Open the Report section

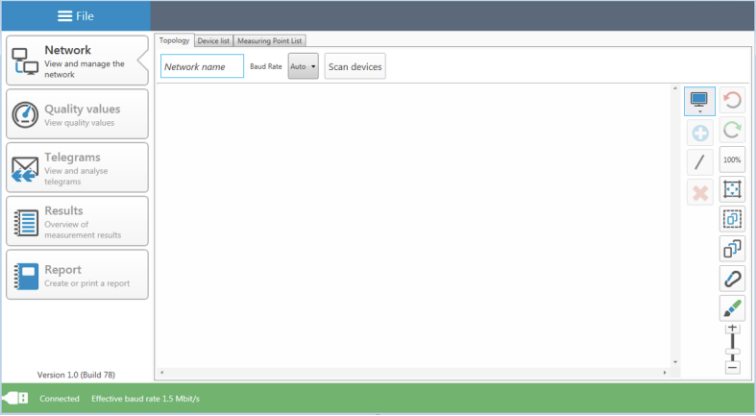(x=77, y=274)
